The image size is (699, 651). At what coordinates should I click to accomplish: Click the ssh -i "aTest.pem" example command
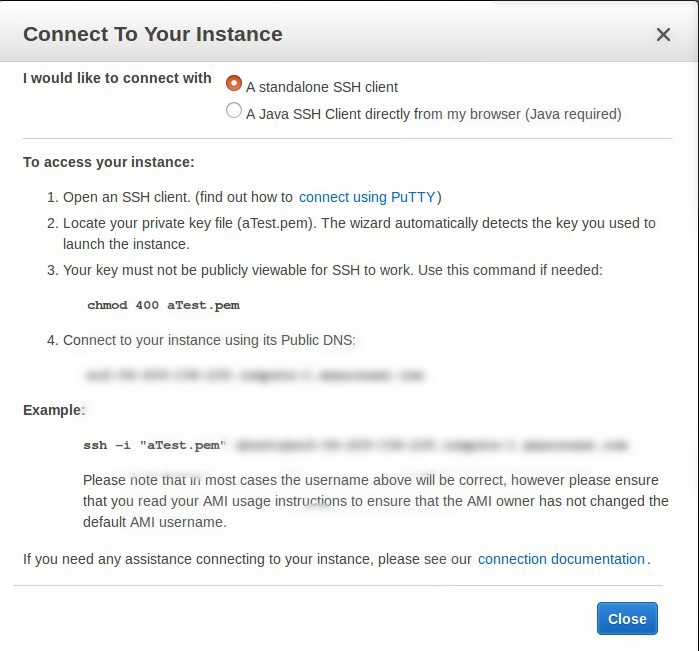click(x=355, y=445)
